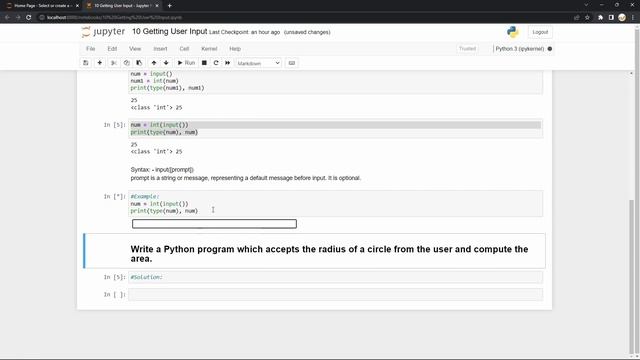Click the Python logo icon
This screenshot has height=360, width=640.
[x=513, y=32]
